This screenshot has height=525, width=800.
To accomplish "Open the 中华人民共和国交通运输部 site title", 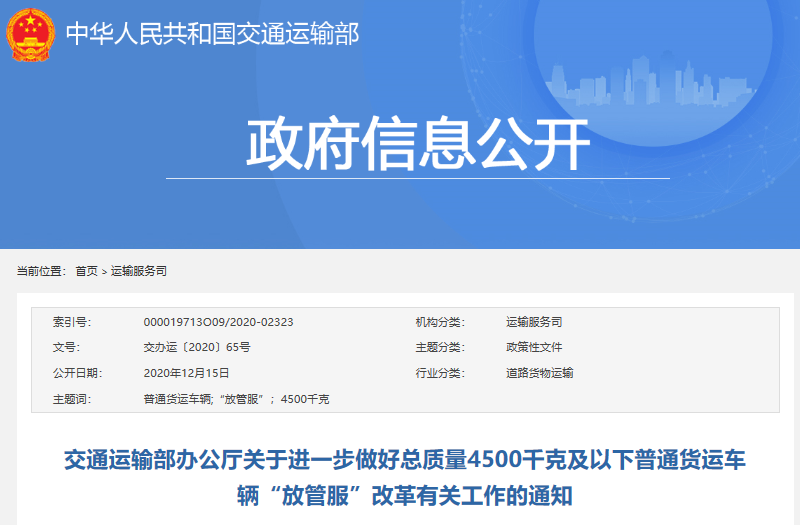I will (212, 34).
